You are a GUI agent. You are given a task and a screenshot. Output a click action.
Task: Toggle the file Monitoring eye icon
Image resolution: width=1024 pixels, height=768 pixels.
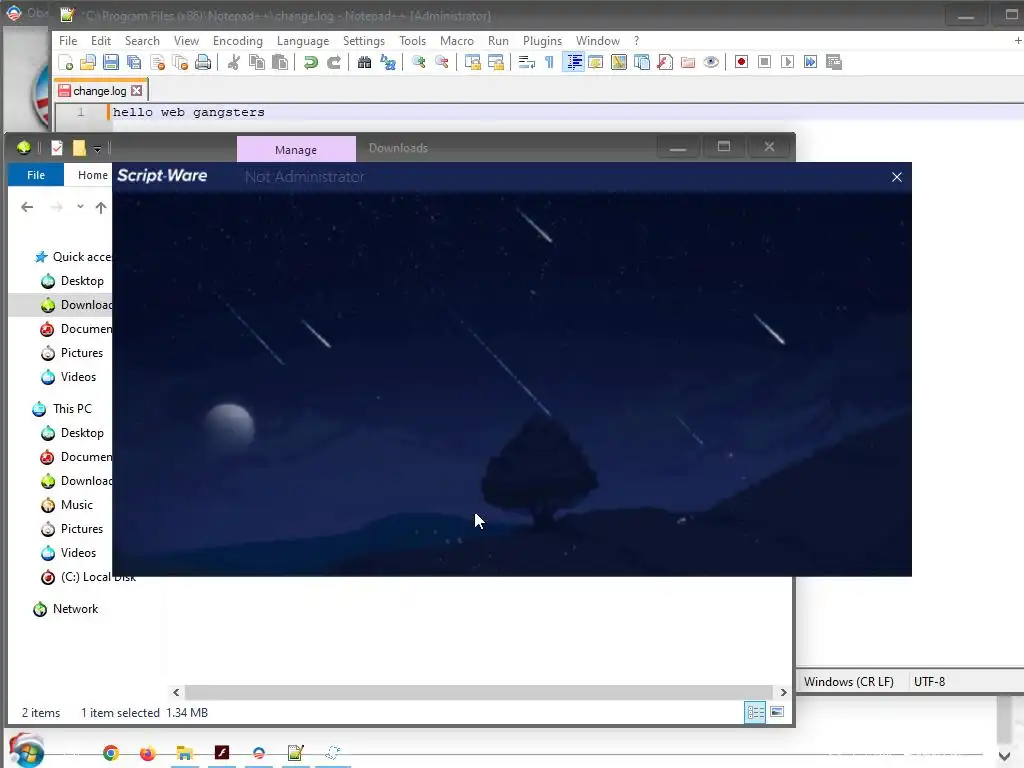click(x=711, y=62)
